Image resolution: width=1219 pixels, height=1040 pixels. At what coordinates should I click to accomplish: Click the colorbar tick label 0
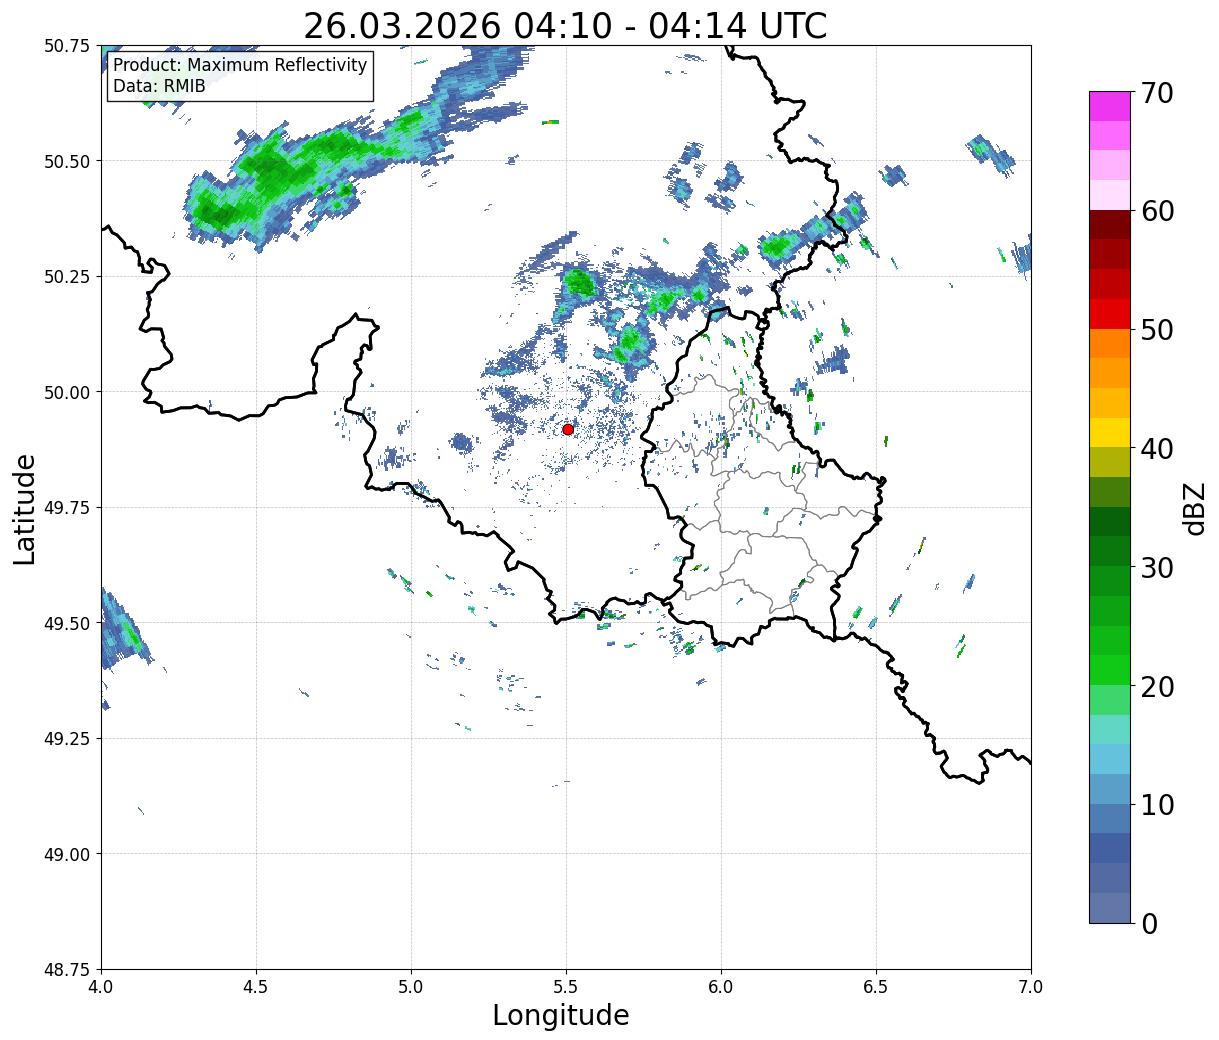click(x=1148, y=923)
